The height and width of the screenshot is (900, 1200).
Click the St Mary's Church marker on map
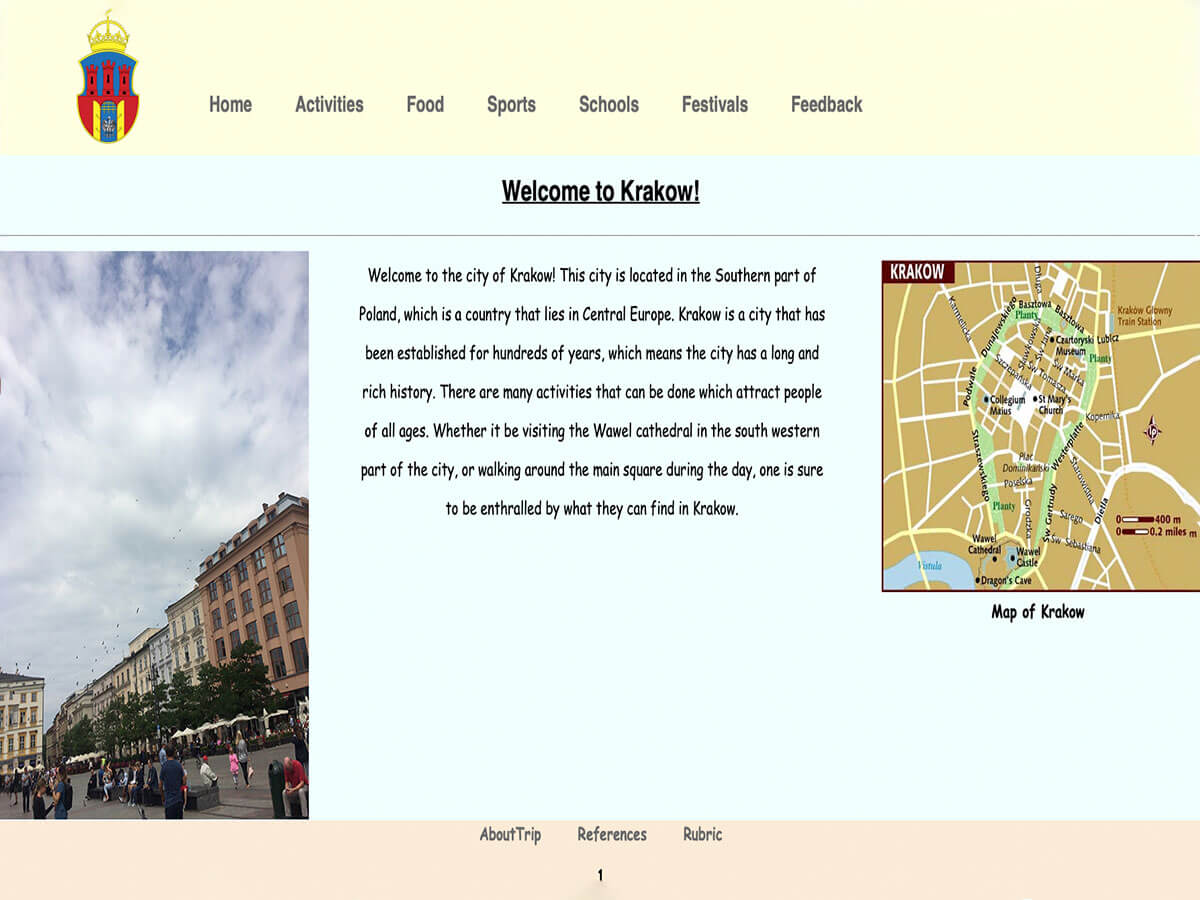pos(1035,399)
